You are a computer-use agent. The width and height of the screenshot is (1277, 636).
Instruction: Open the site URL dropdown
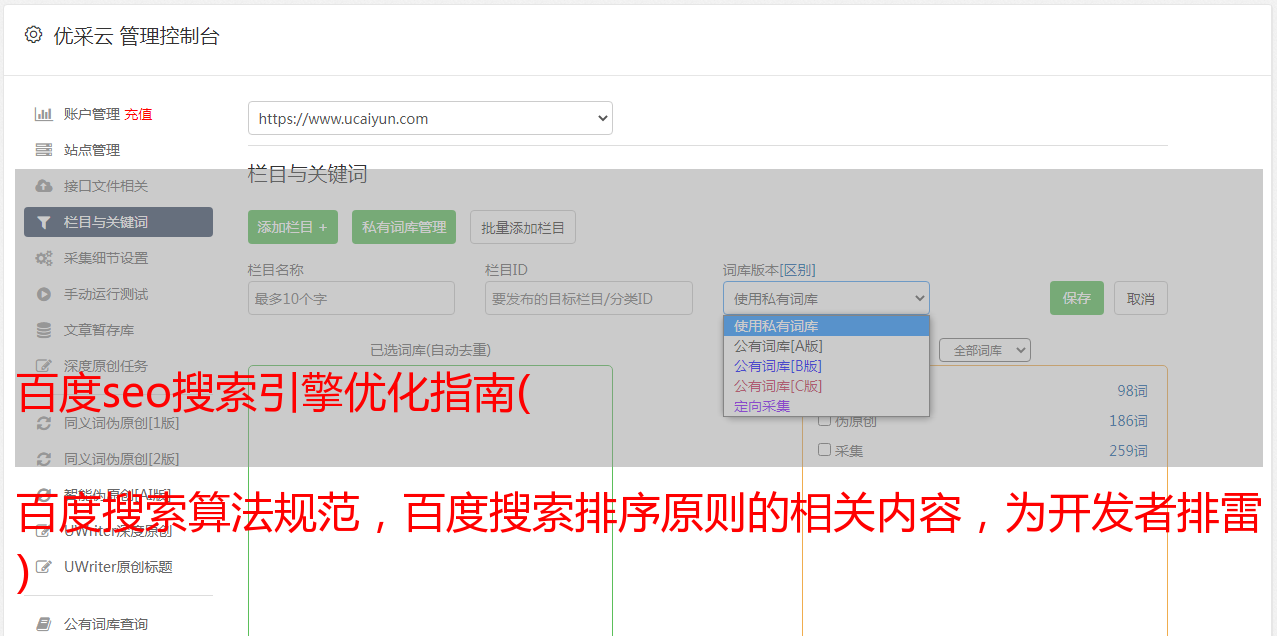[430, 118]
